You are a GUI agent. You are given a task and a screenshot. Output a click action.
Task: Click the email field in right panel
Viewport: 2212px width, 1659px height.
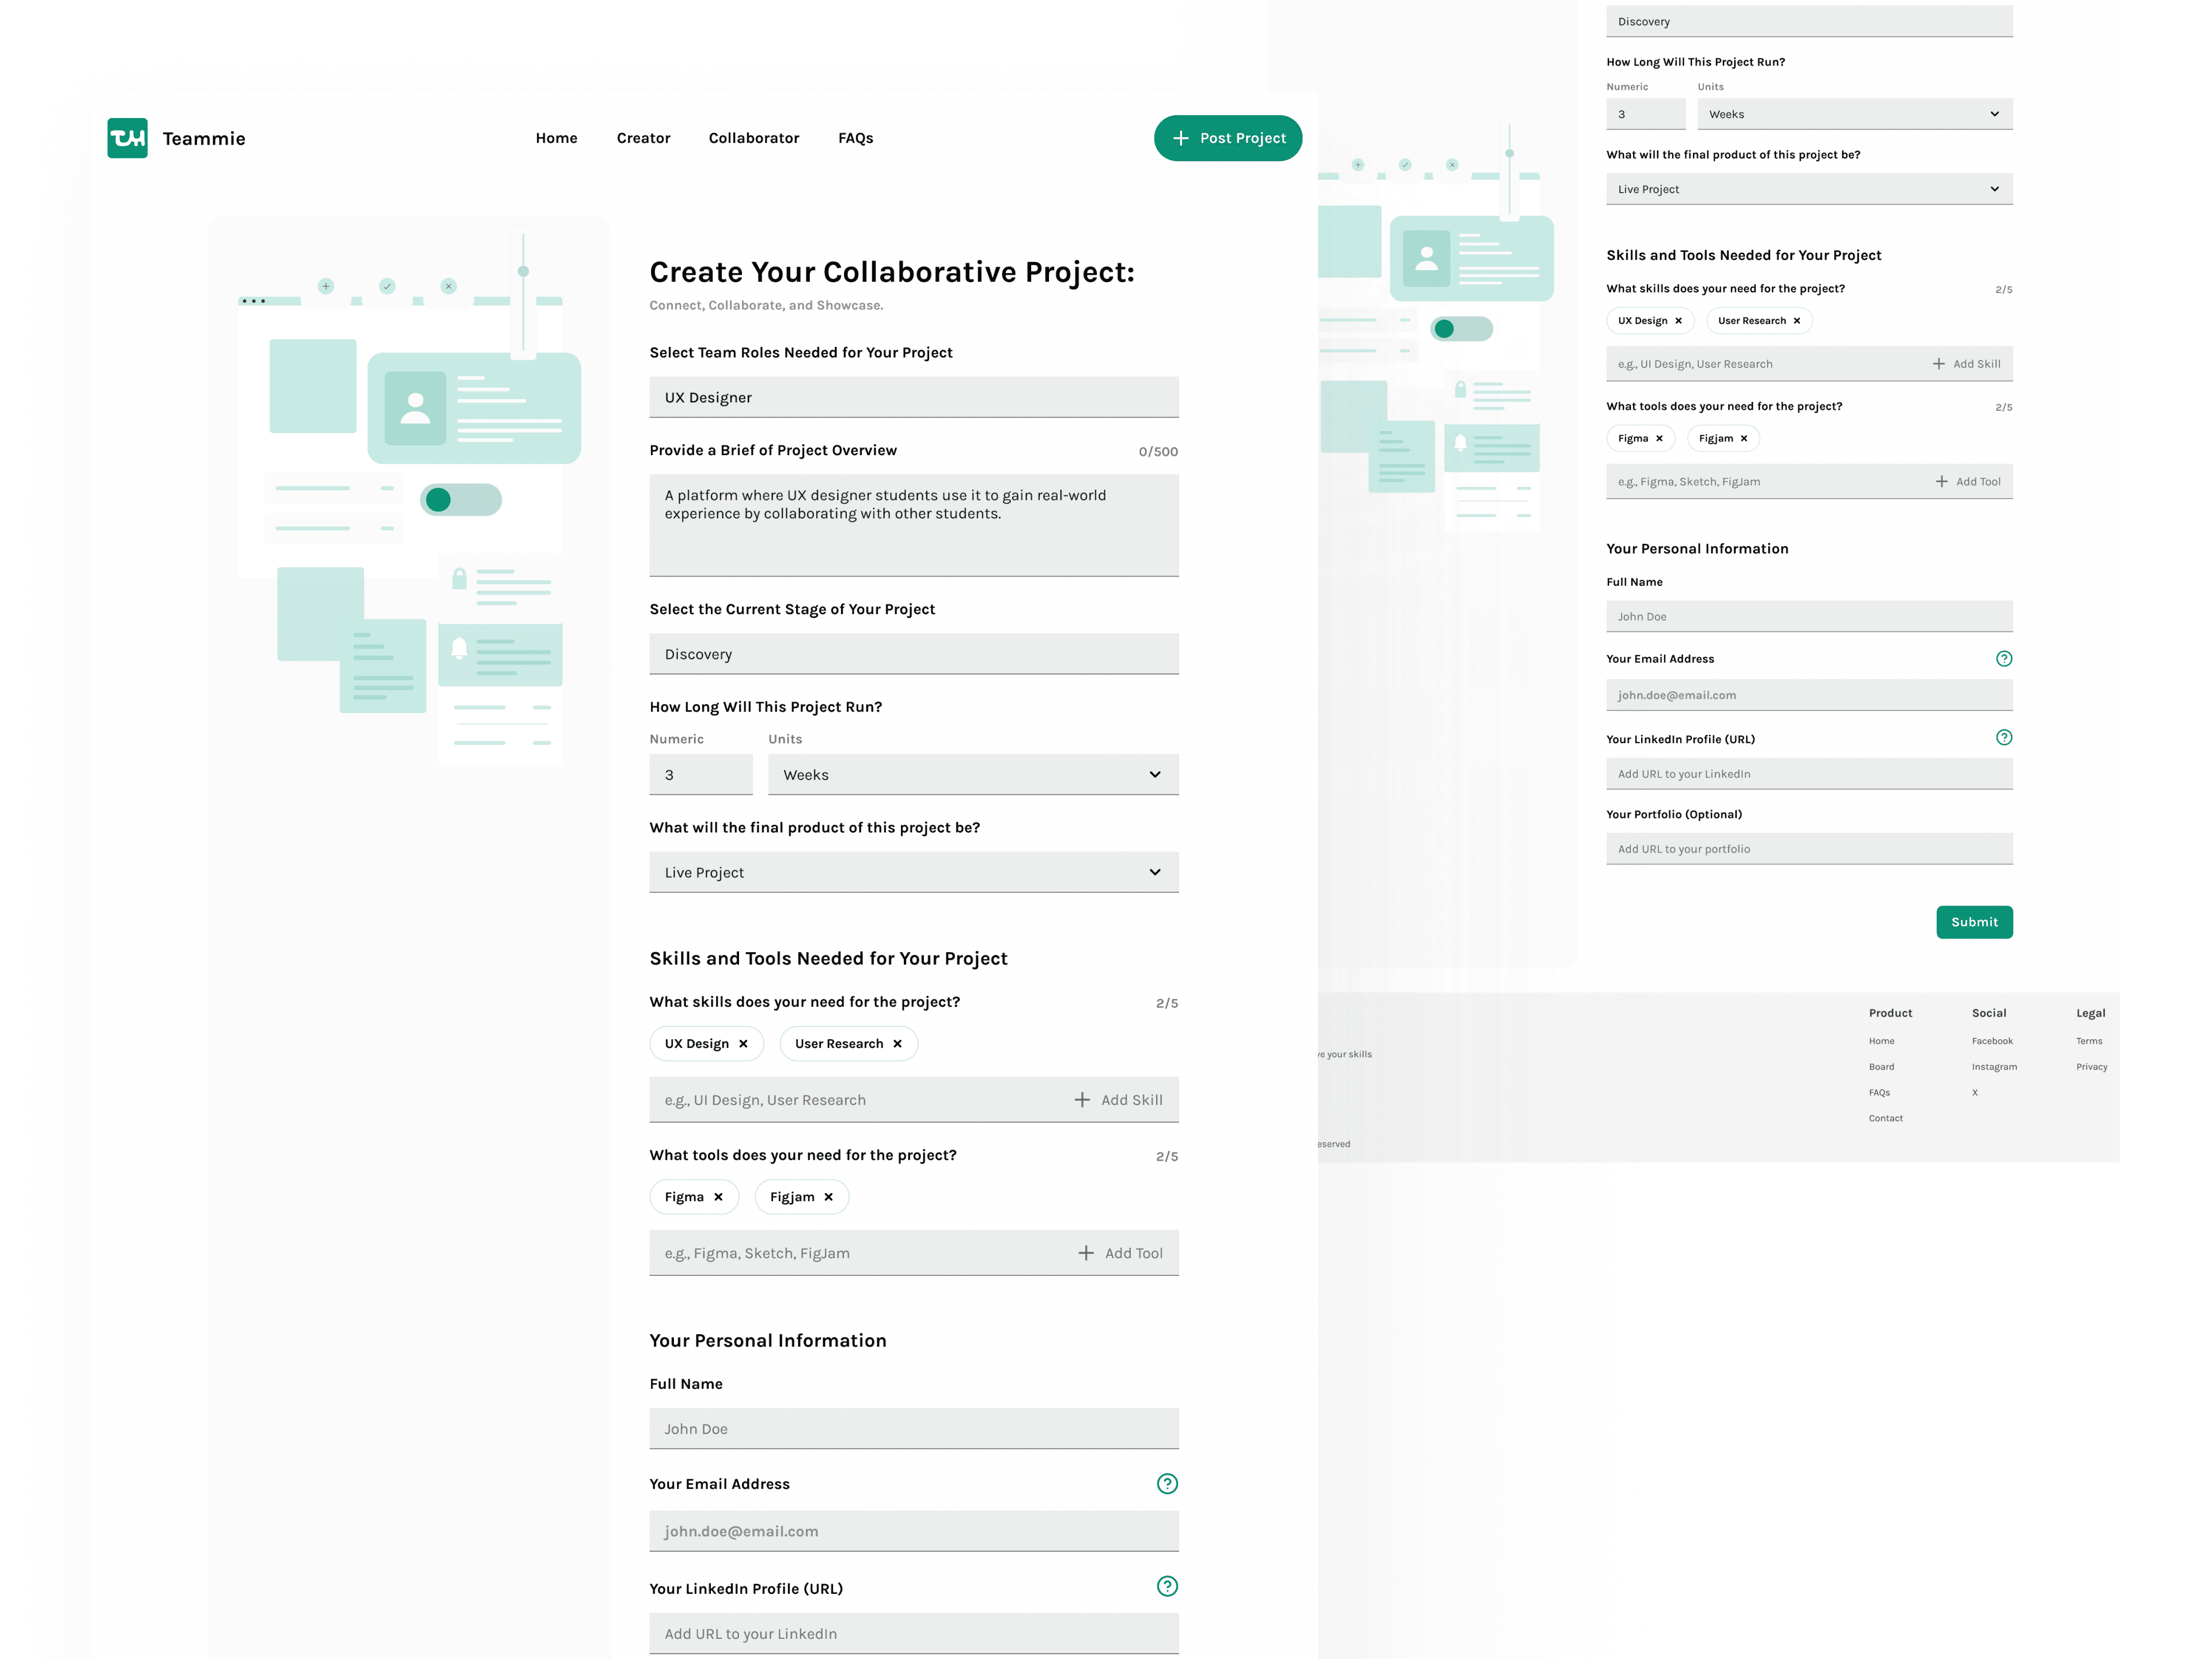pos(1809,695)
